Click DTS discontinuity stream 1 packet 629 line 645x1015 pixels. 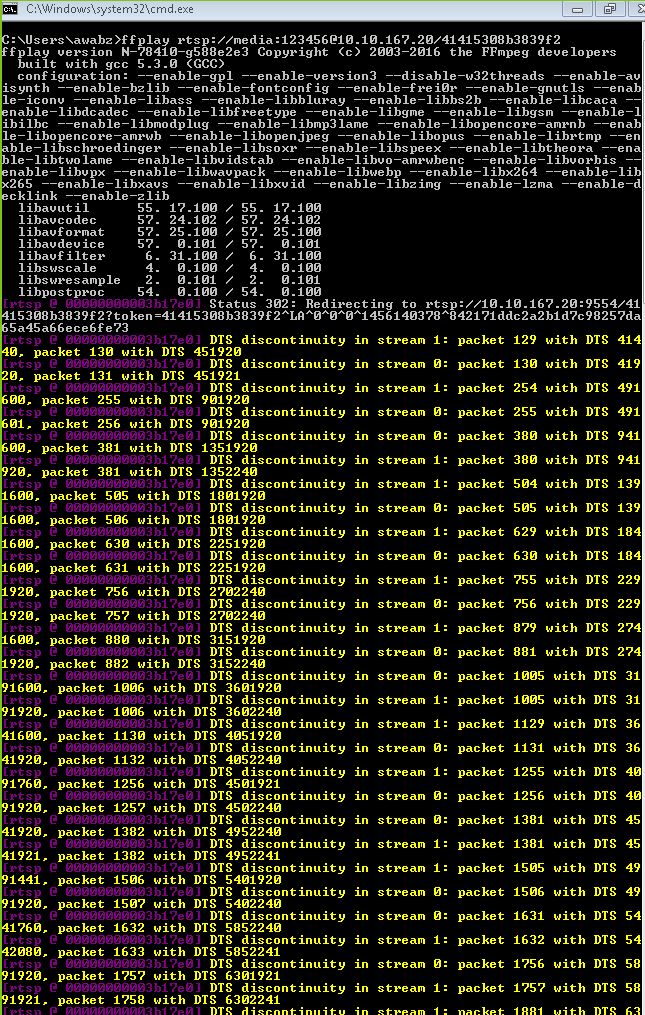[321, 531]
